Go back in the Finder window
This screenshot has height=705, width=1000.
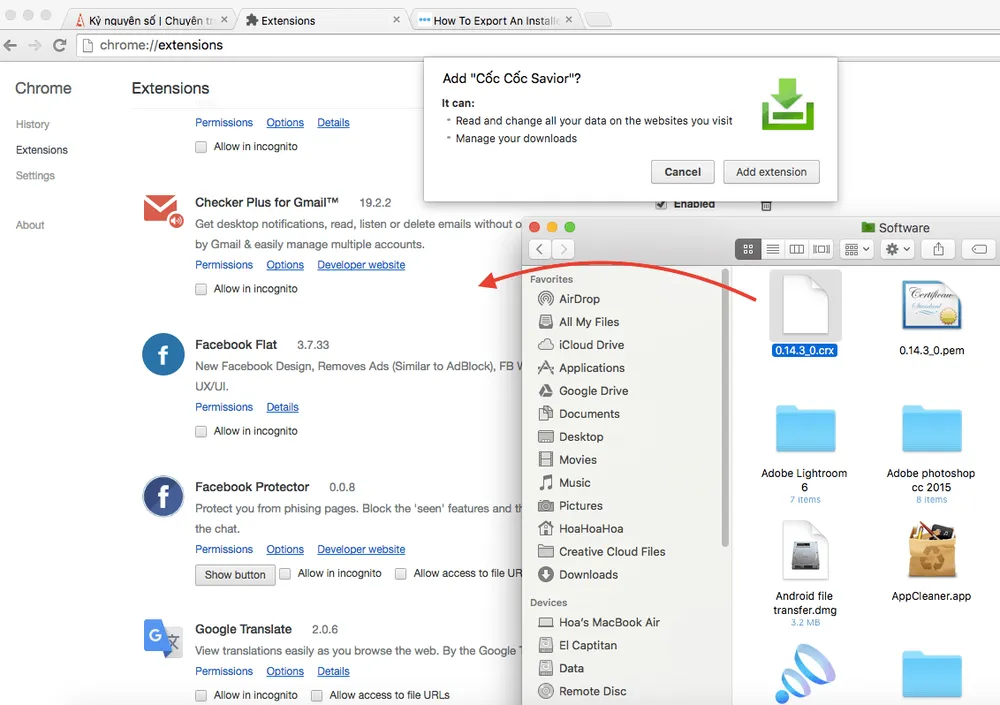tap(540, 249)
